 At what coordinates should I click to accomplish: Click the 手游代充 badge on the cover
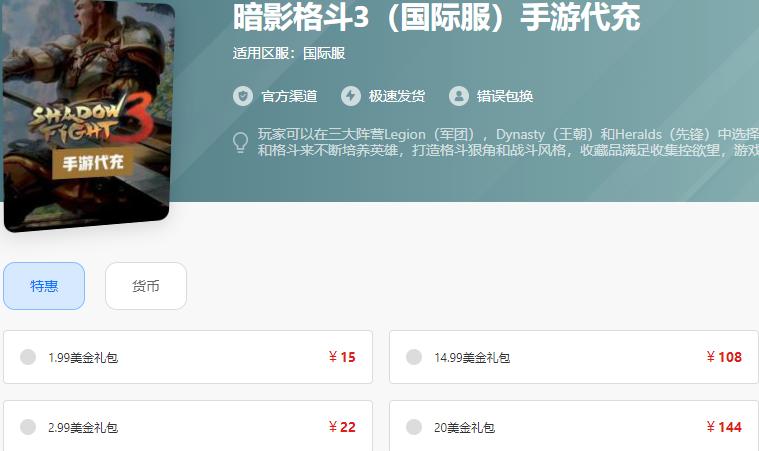(92, 163)
